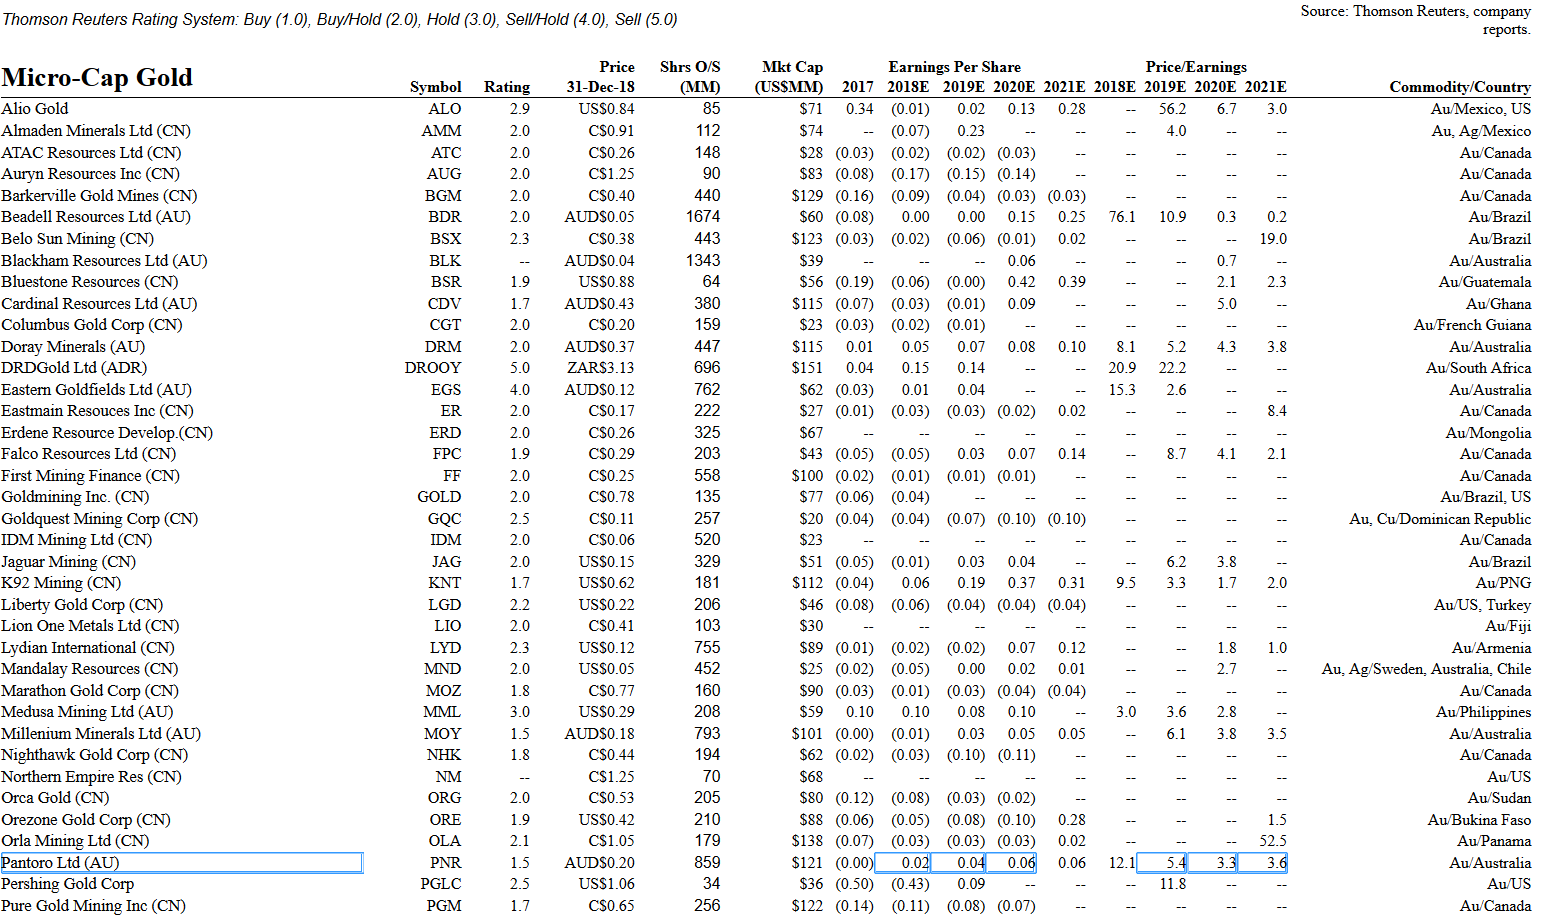Viewport: 1543px width, 919px height.
Task: Select the "GOLD" ticker symbol
Action: pos(440,497)
